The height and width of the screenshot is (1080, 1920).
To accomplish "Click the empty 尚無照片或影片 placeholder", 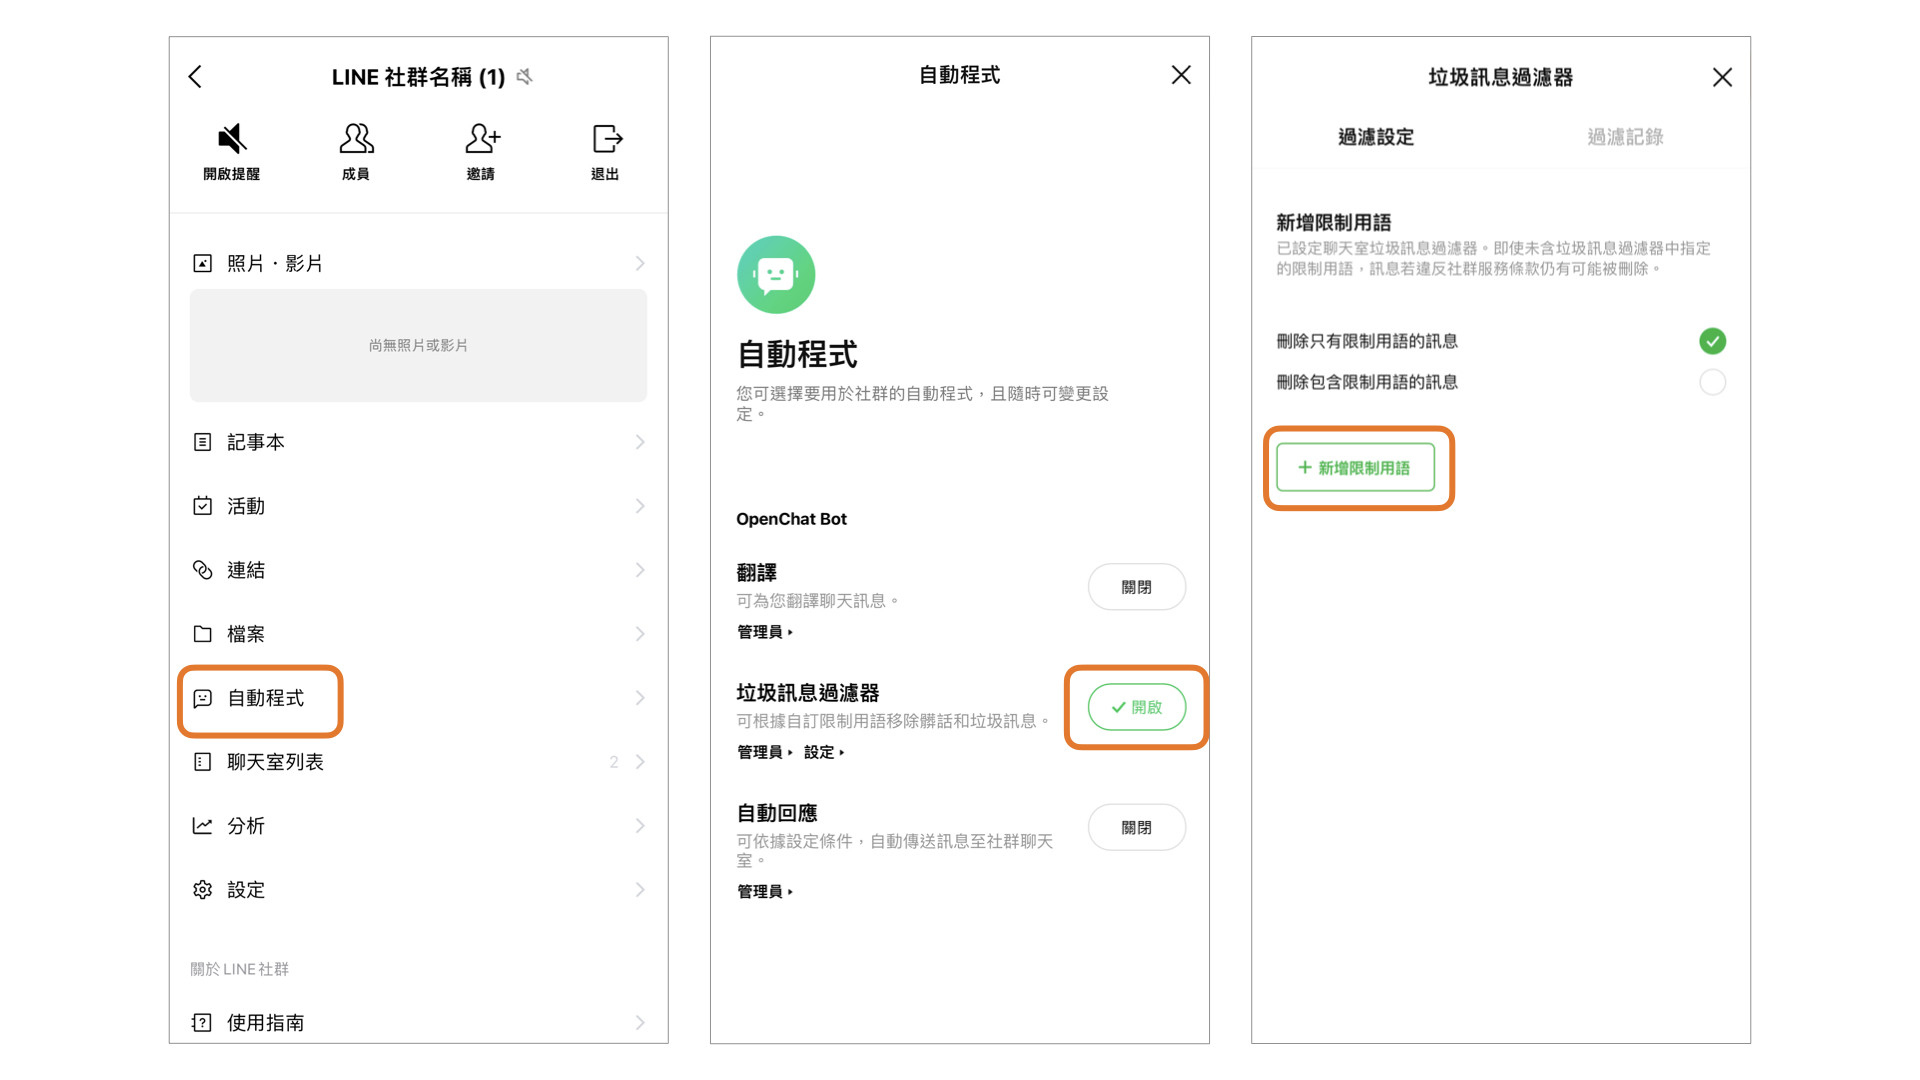I will pos(418,346).
